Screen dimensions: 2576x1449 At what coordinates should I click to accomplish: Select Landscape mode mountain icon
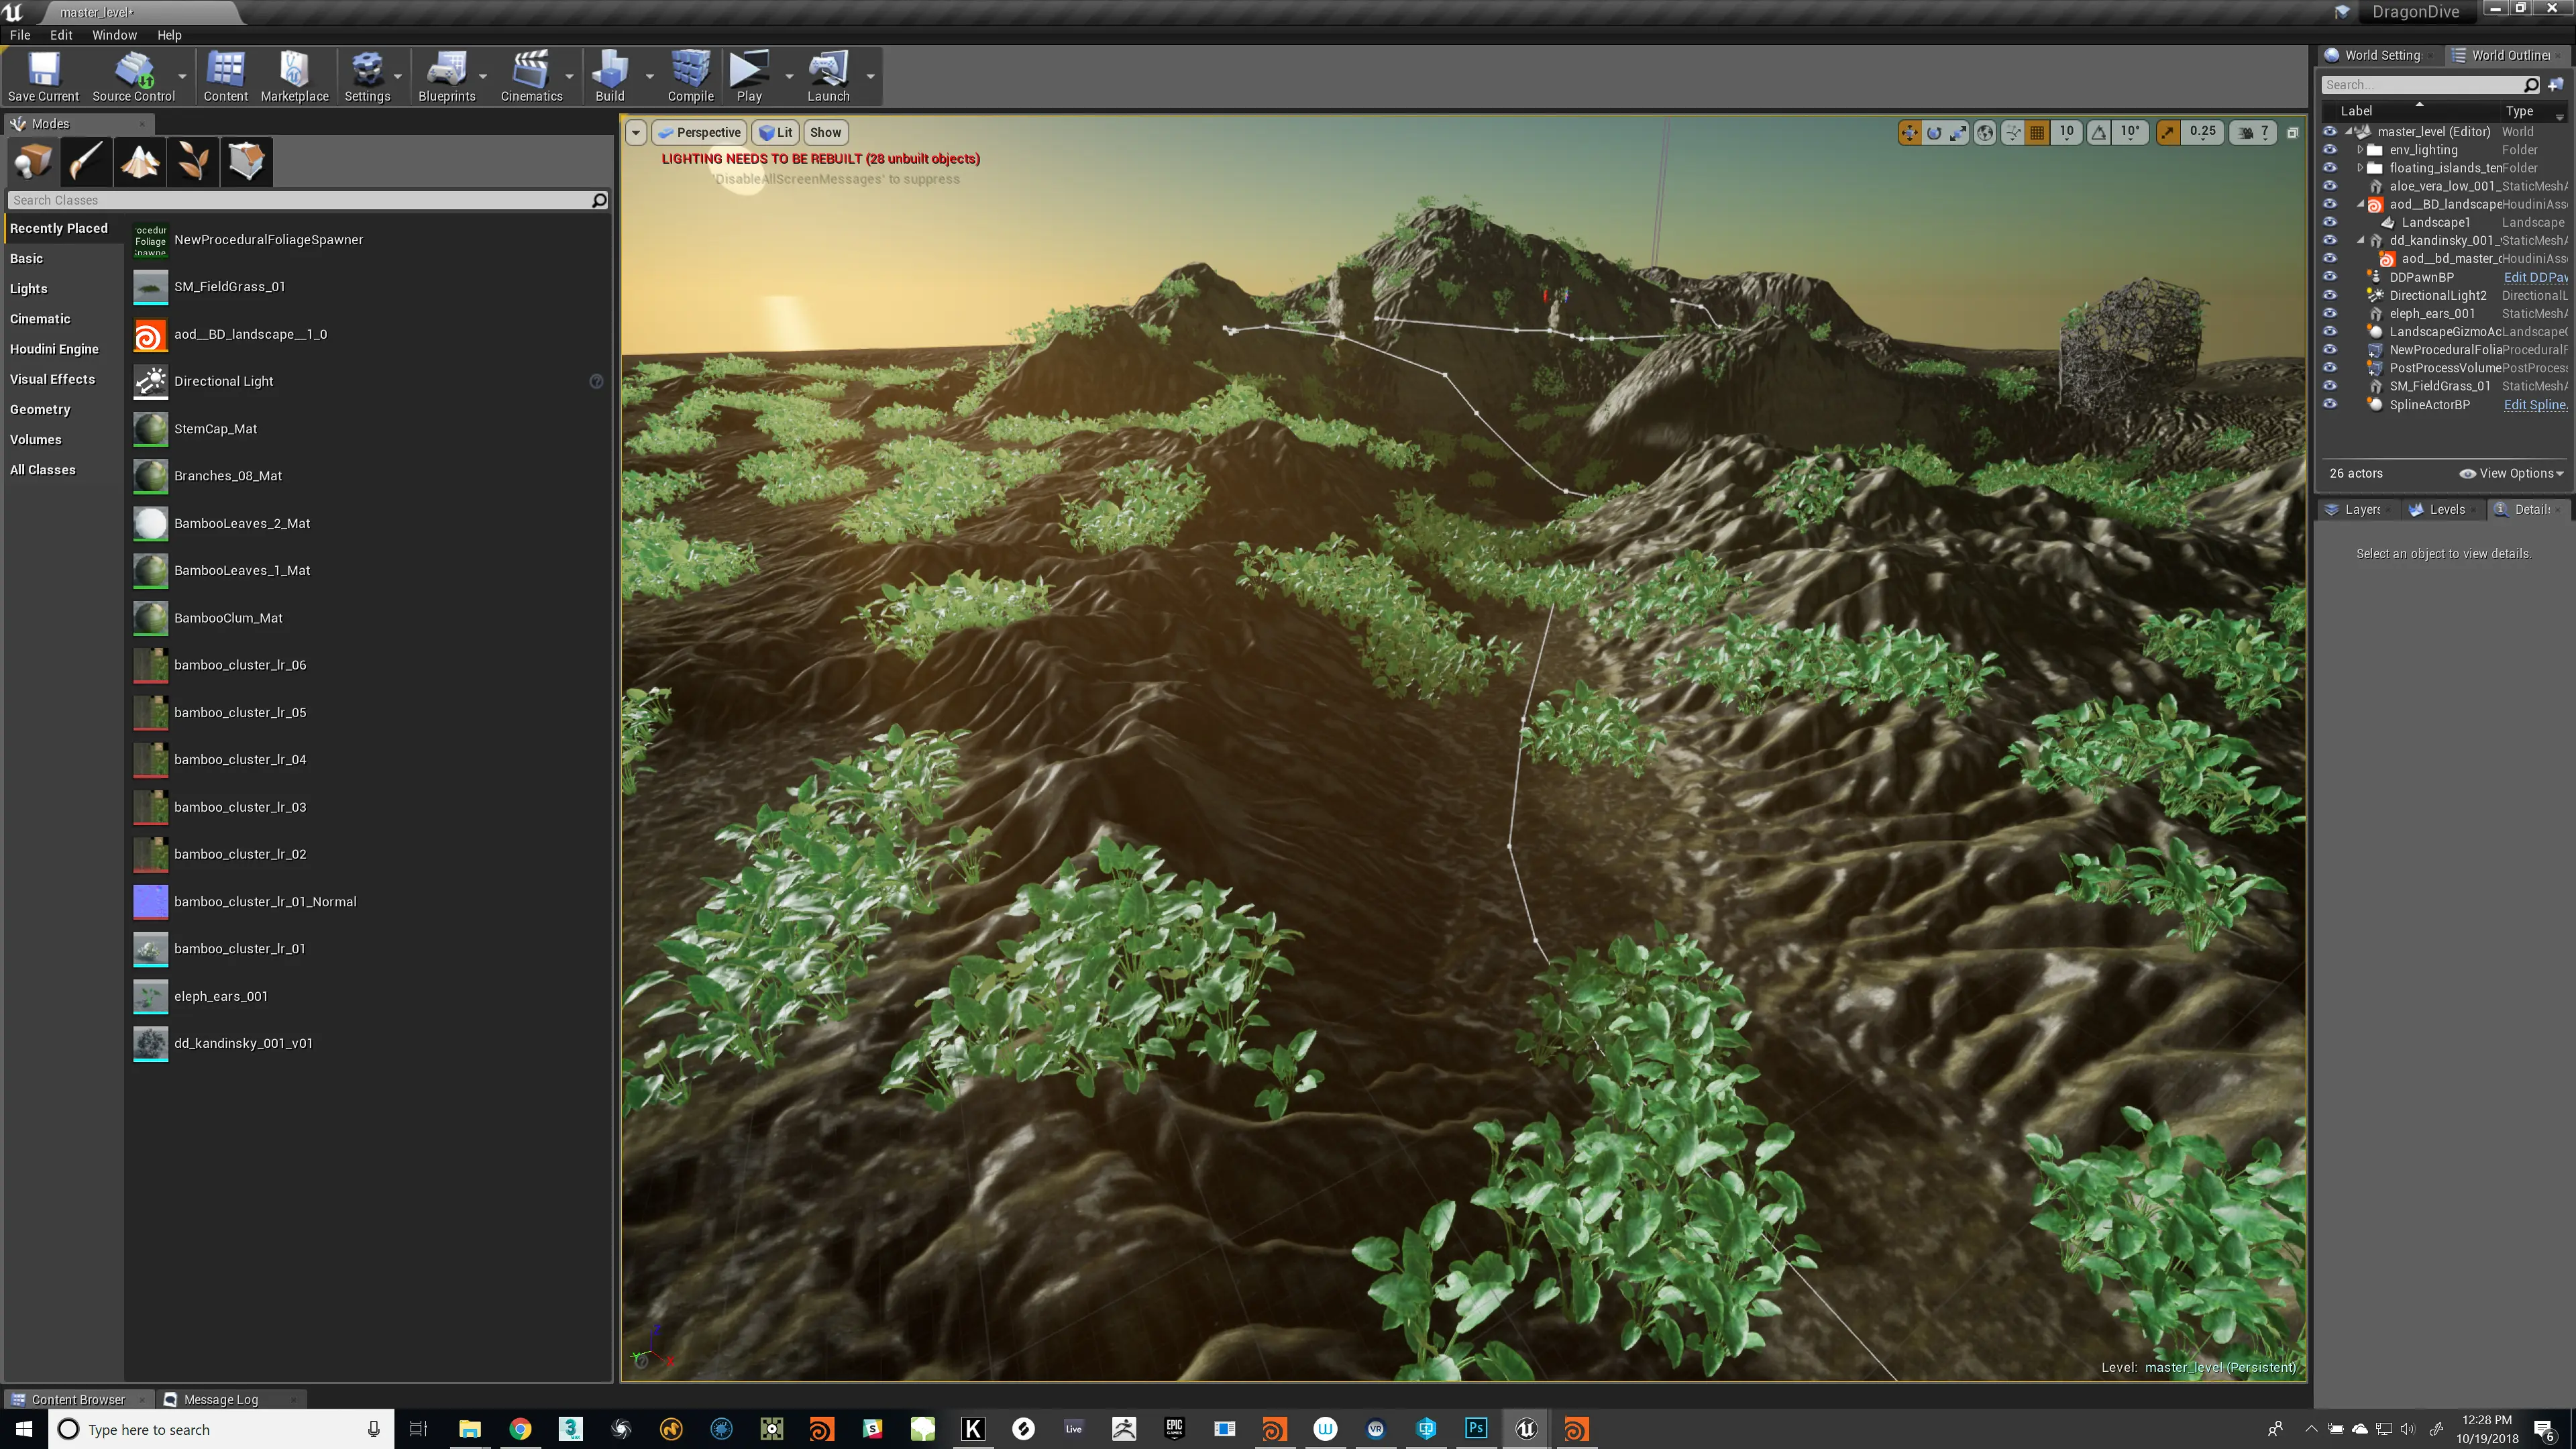[140, 161]
